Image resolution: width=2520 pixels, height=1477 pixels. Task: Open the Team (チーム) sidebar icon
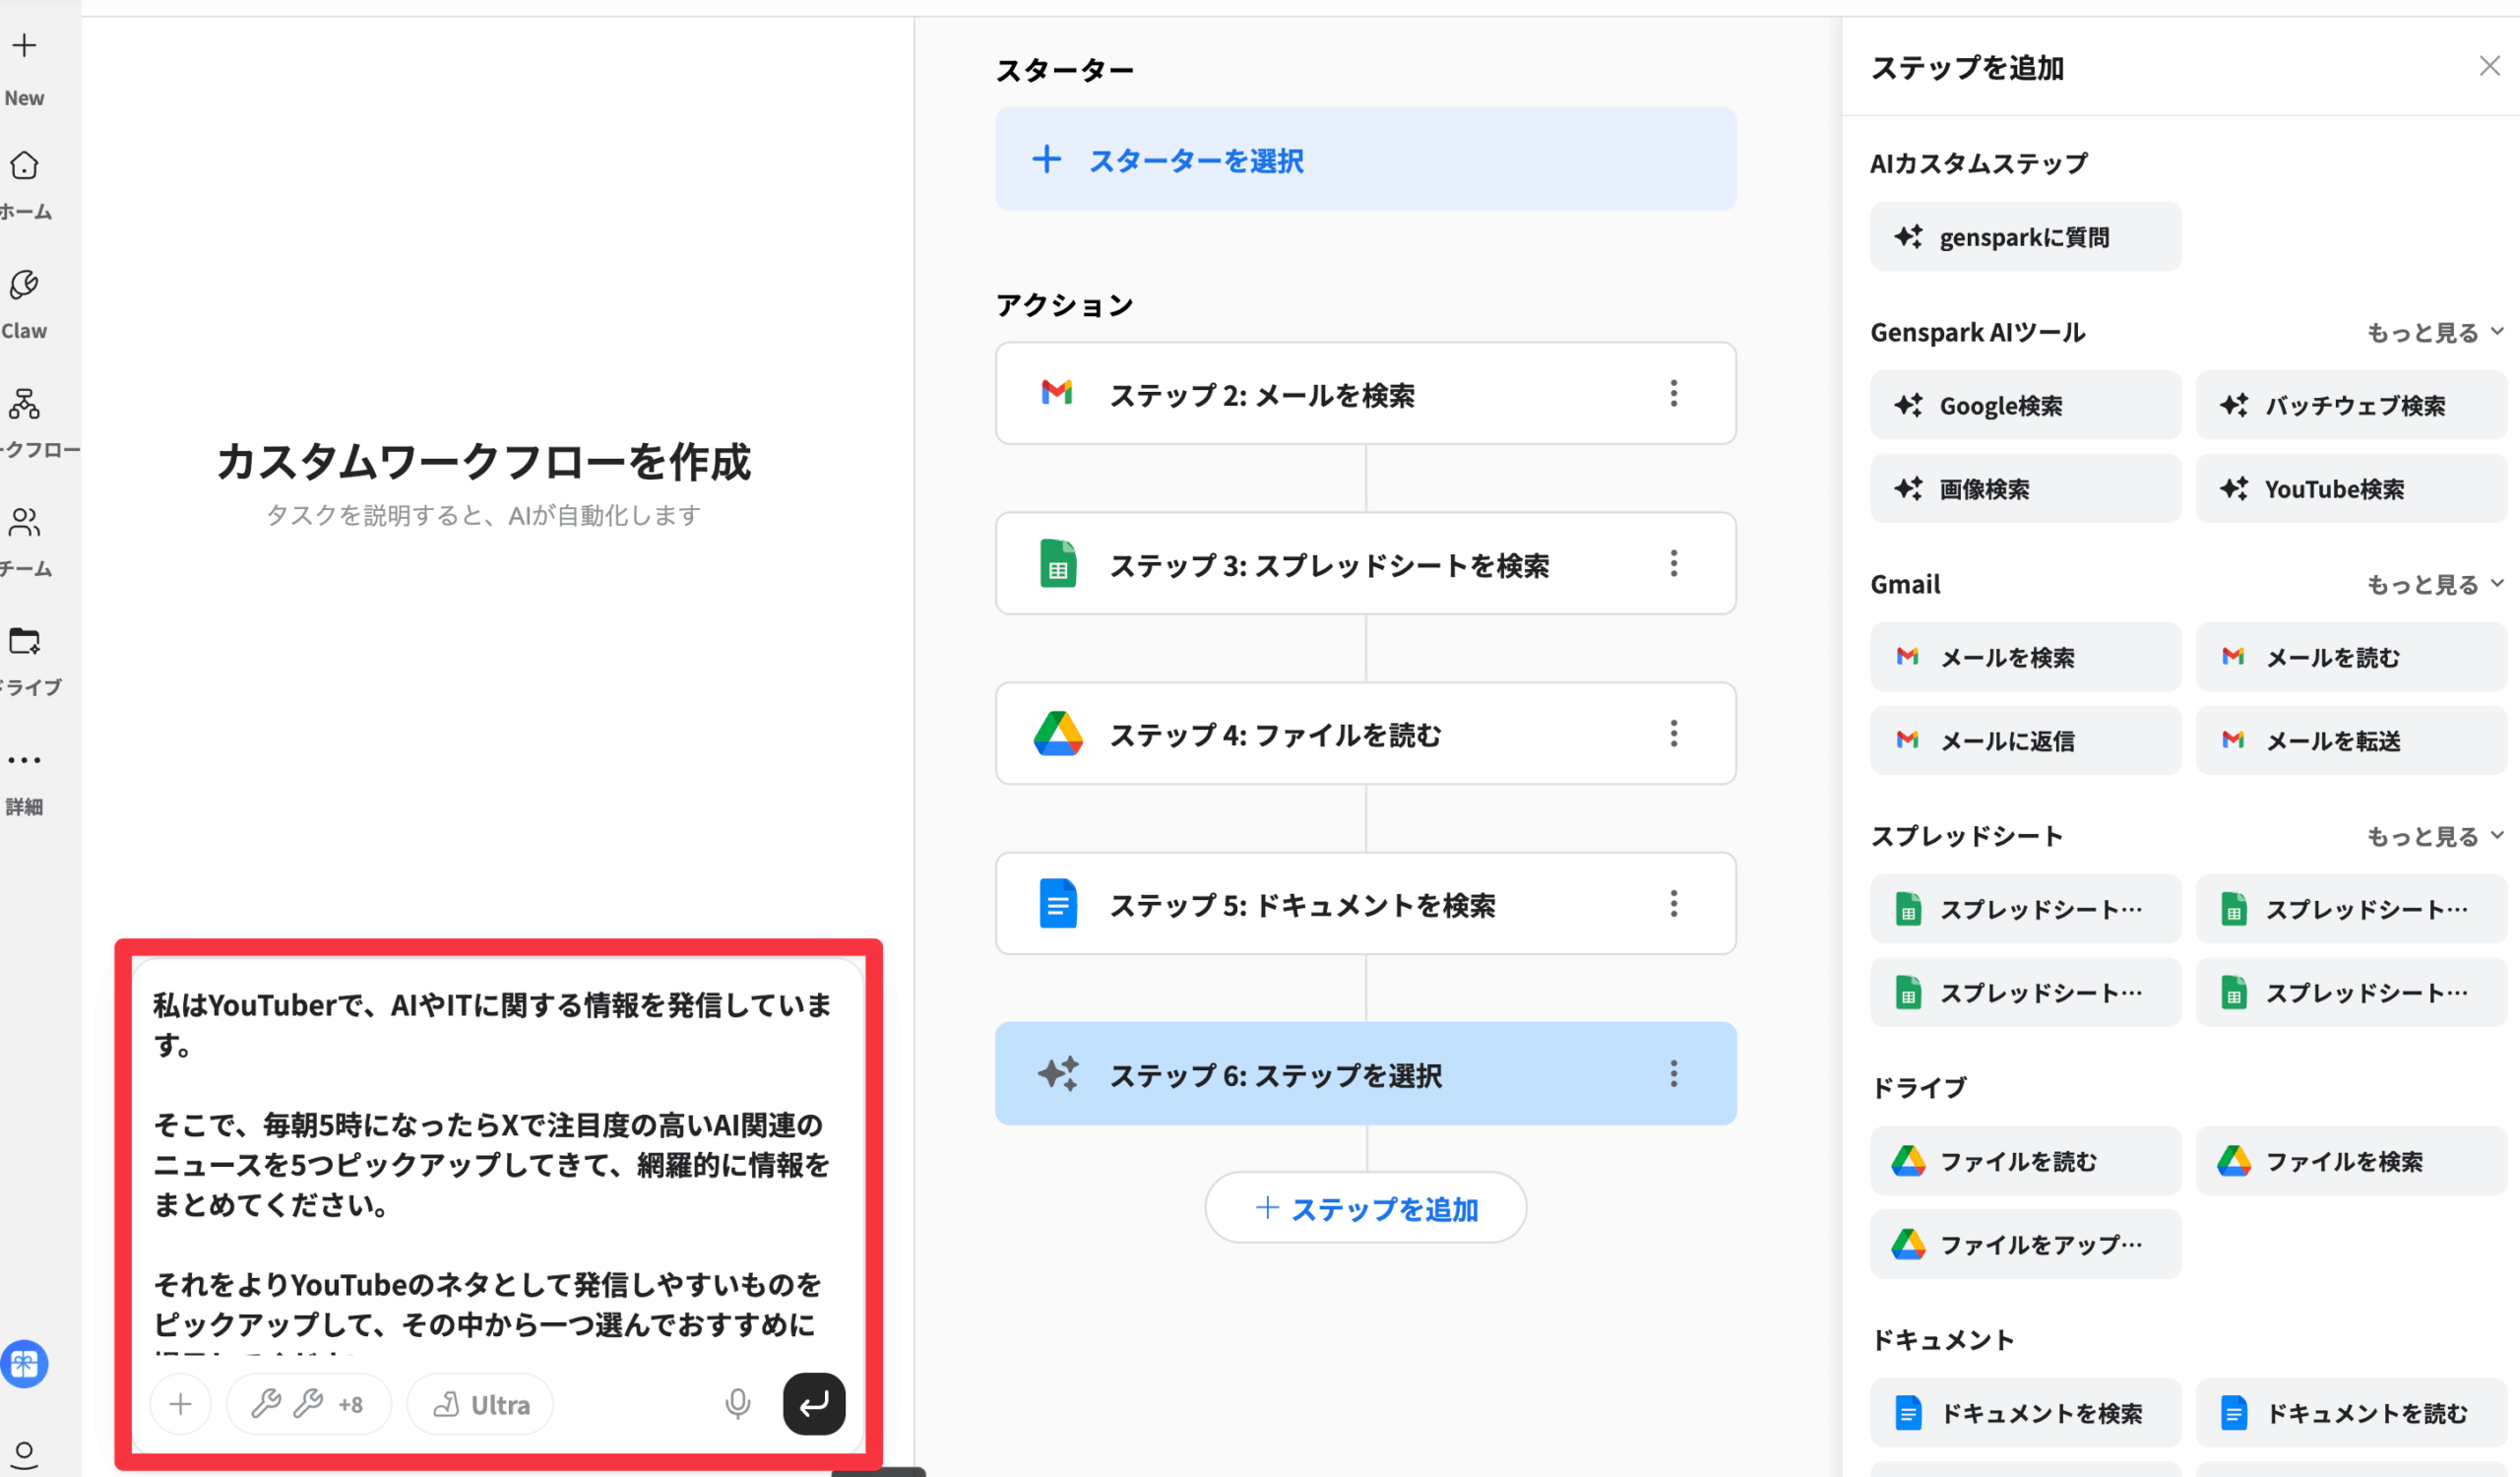pos(24,523)
